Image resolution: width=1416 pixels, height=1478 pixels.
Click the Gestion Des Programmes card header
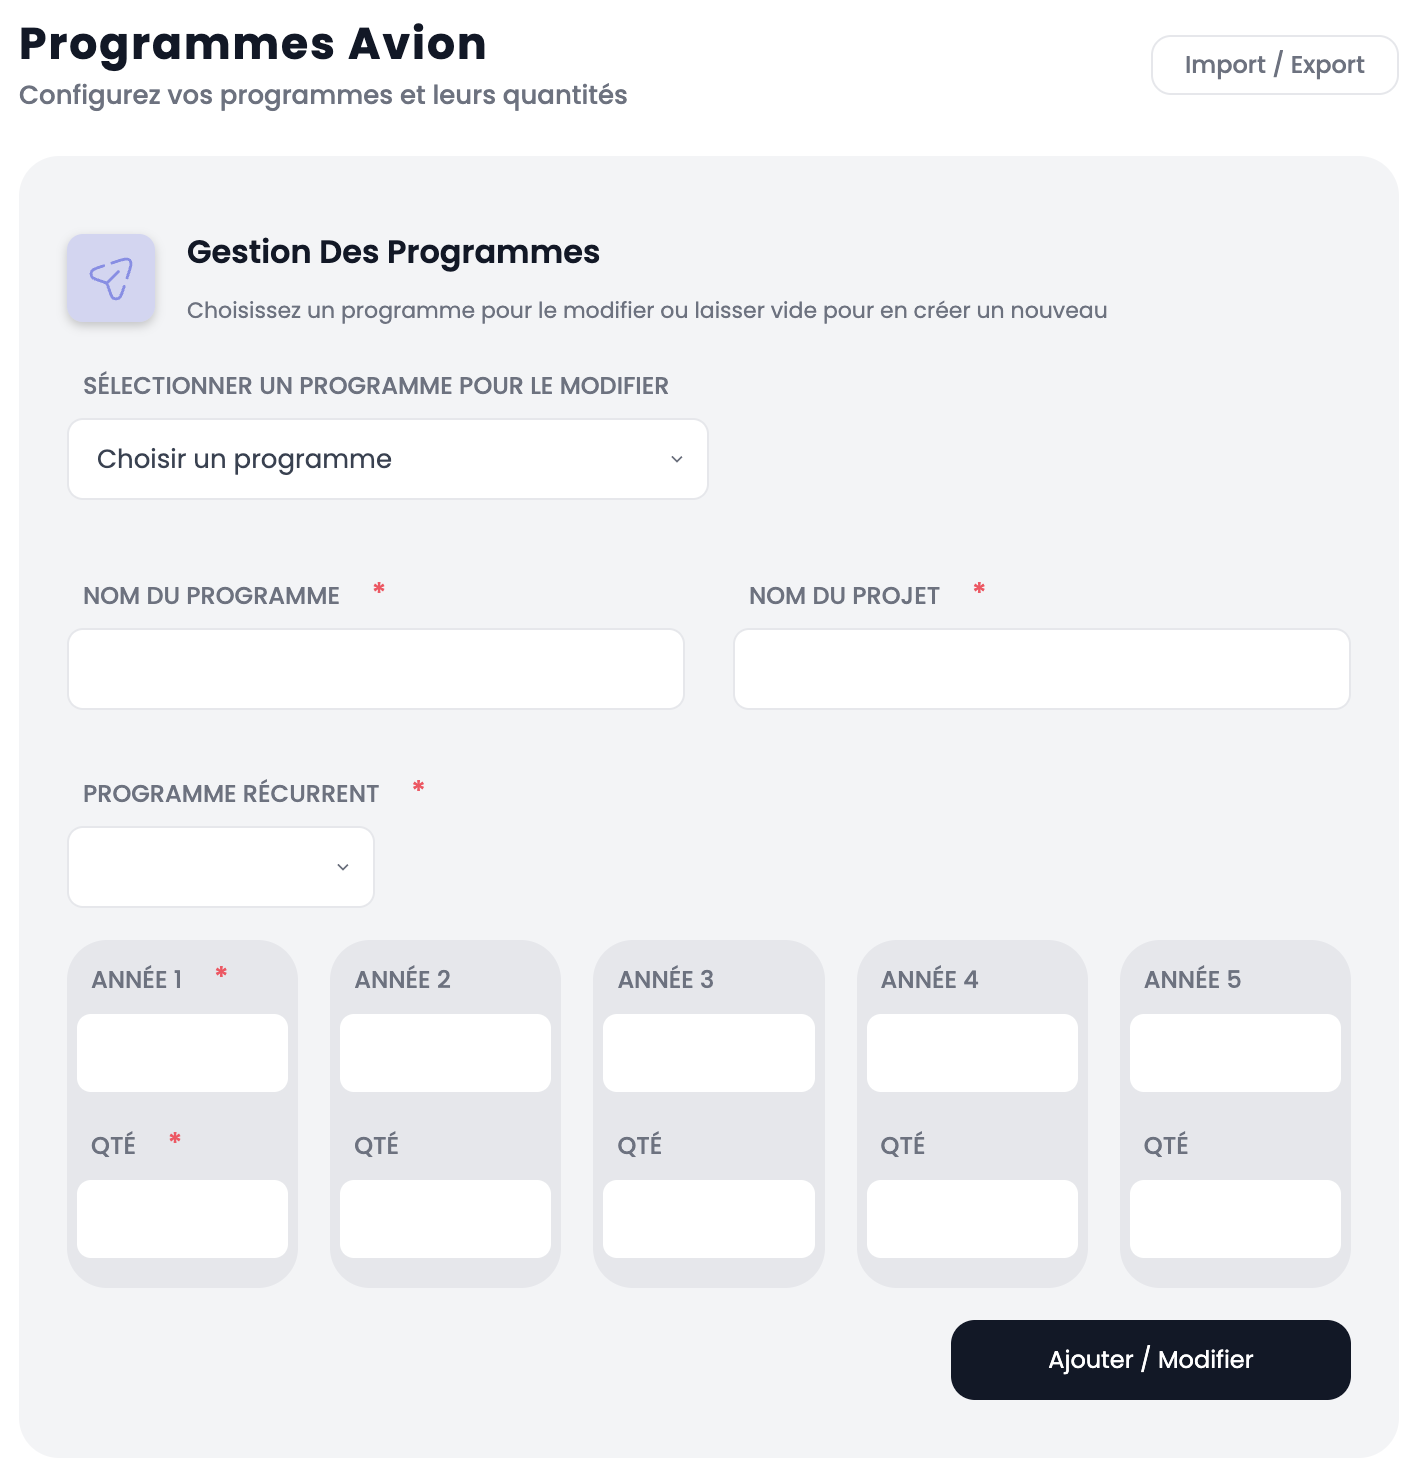393,252
